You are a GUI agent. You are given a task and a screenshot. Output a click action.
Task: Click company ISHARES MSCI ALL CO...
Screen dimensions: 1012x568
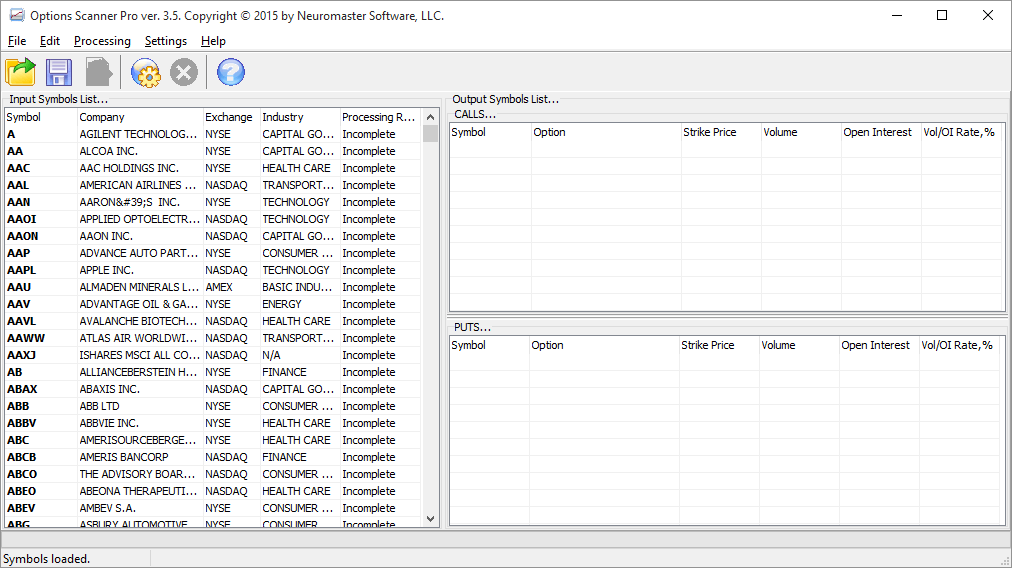click(139, 355)
